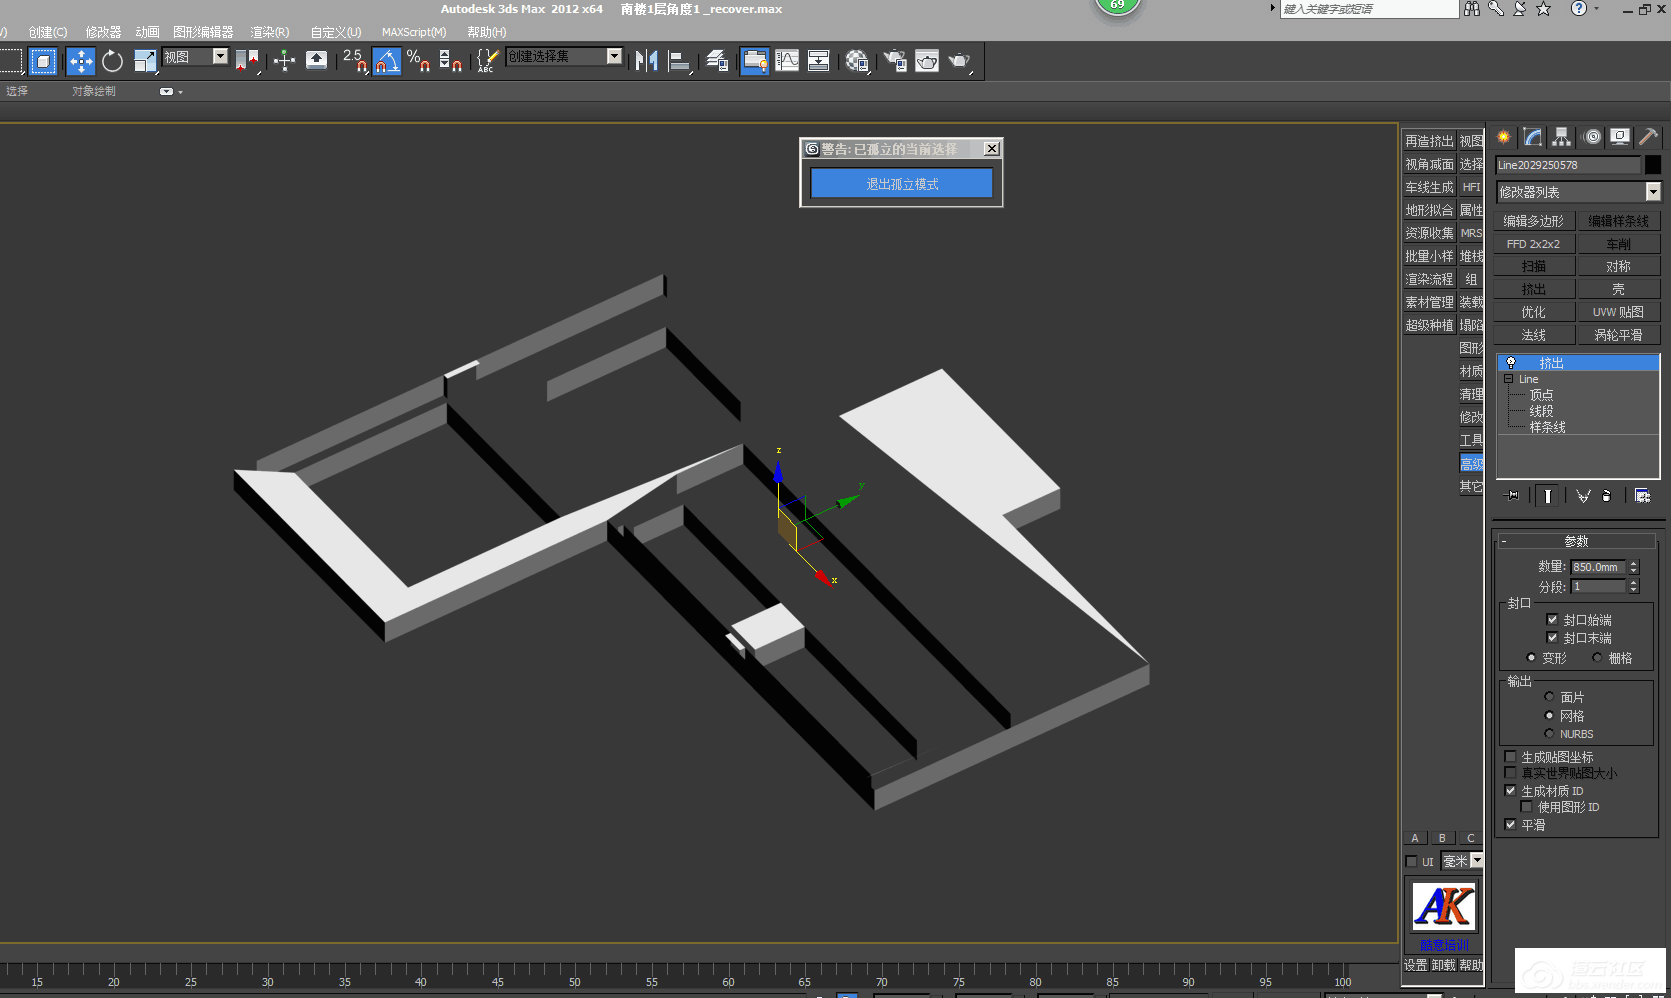Enable the 生成贴图坐标 checkbox

[1510, 757]
